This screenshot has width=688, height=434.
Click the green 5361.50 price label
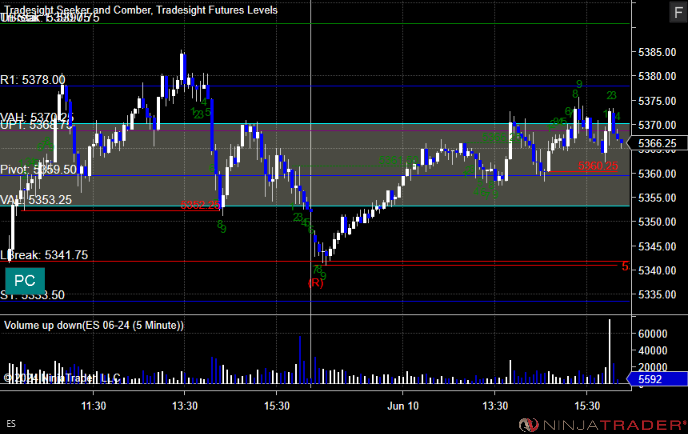point(398,160)
